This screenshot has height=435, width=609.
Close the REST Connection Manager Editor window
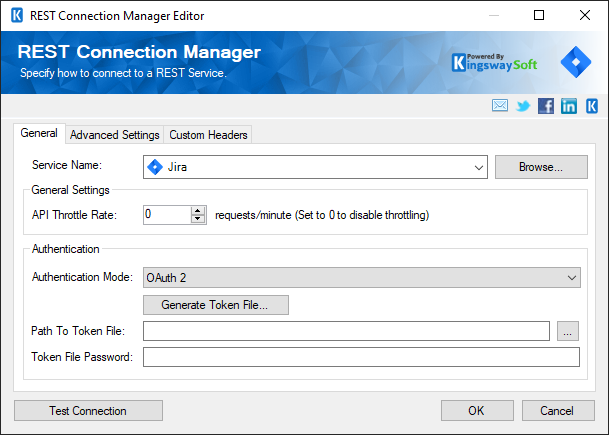(x=585, y=15)
